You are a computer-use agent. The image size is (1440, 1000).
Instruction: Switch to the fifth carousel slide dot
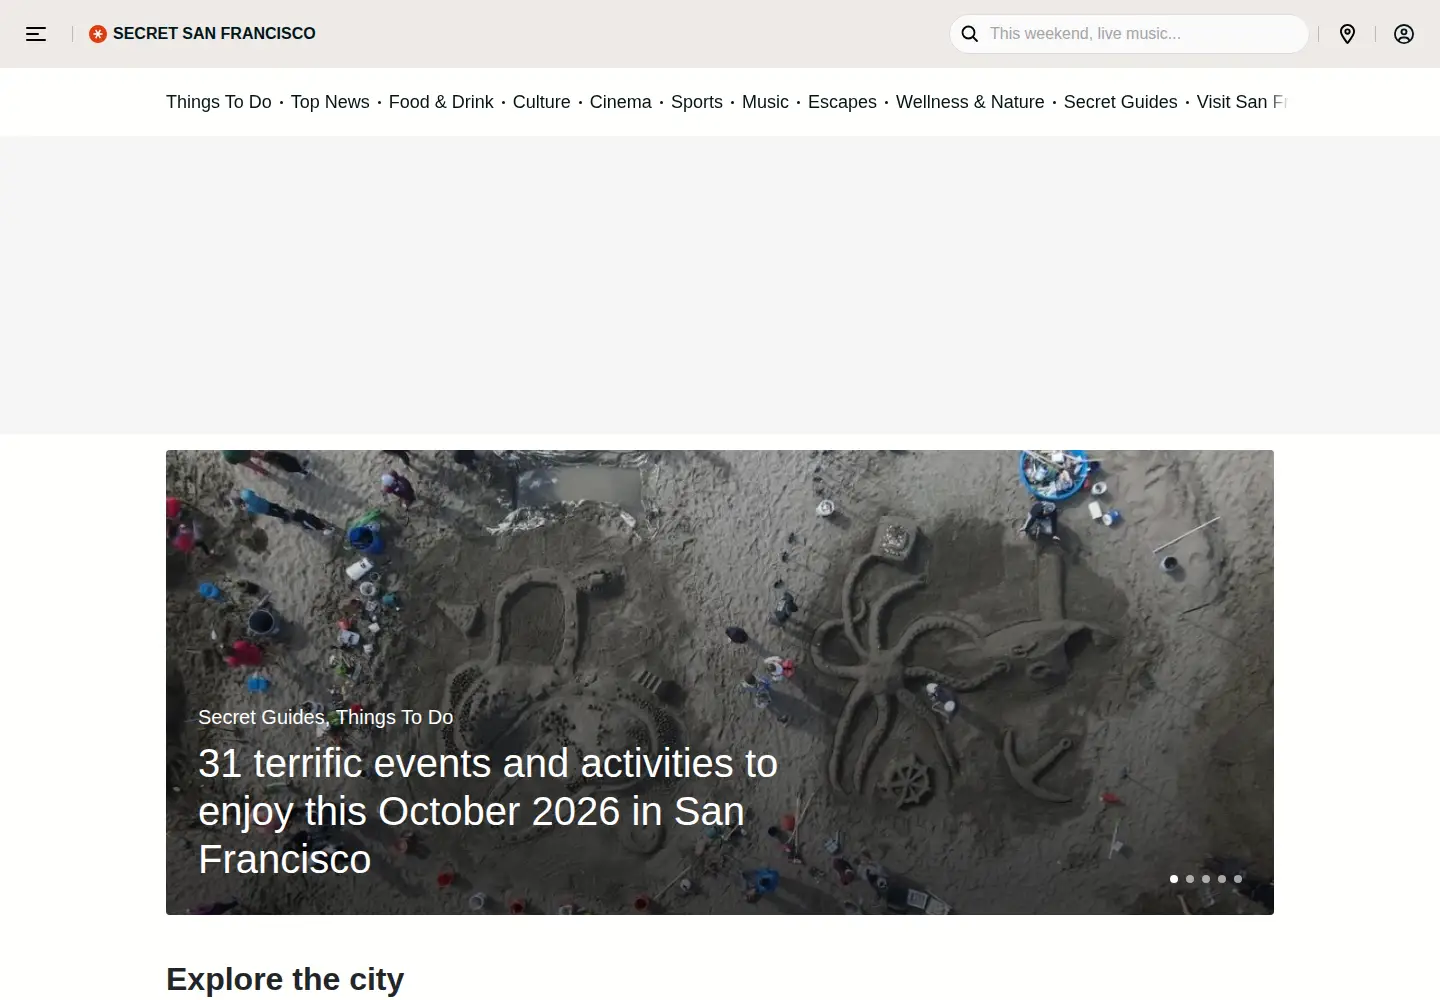[x=1238, y=879]
